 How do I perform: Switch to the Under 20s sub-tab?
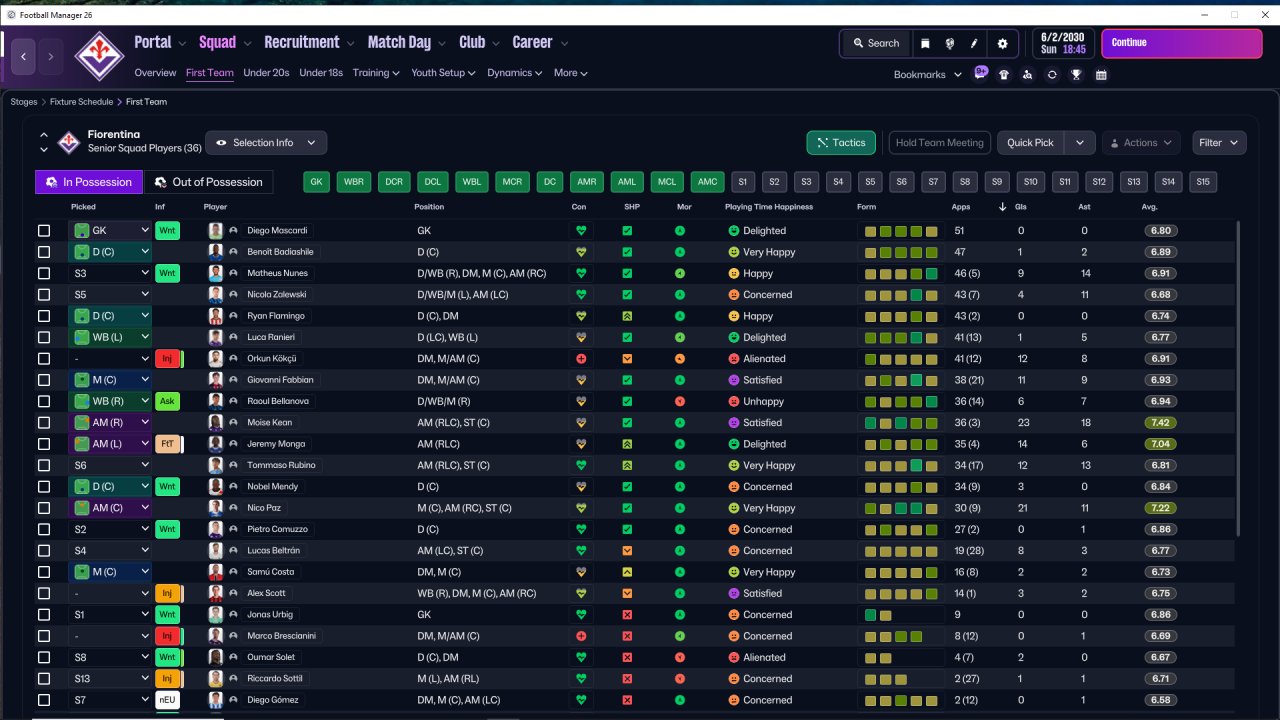(266, 73)
